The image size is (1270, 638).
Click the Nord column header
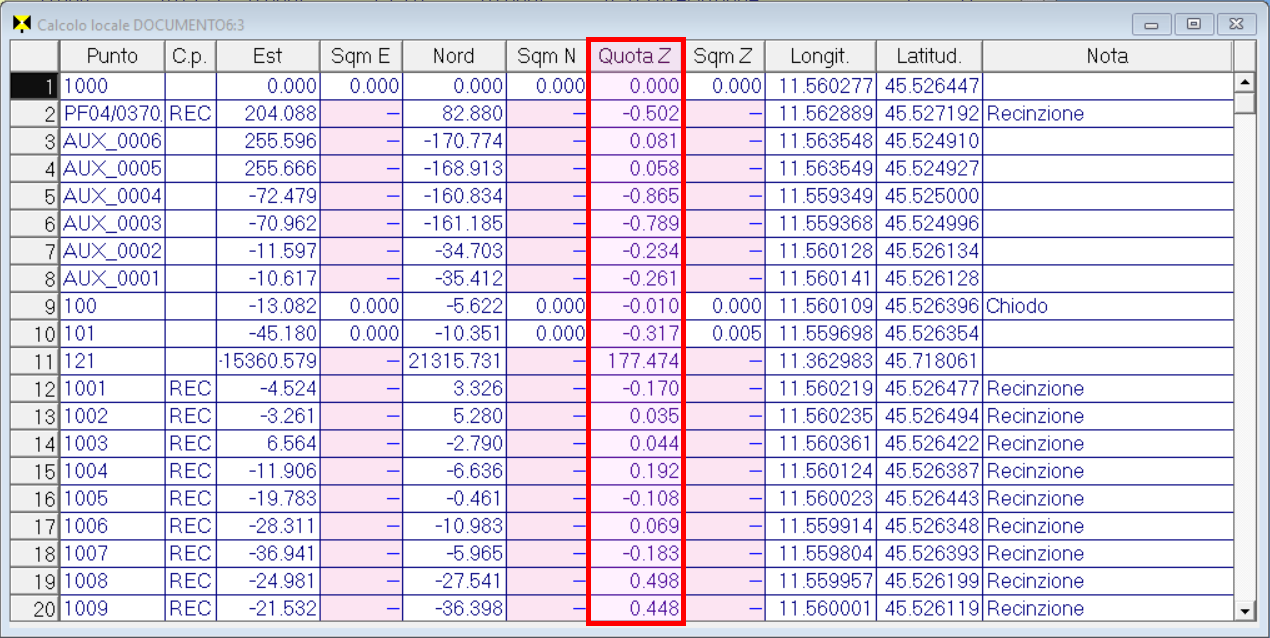click(453, 56)
